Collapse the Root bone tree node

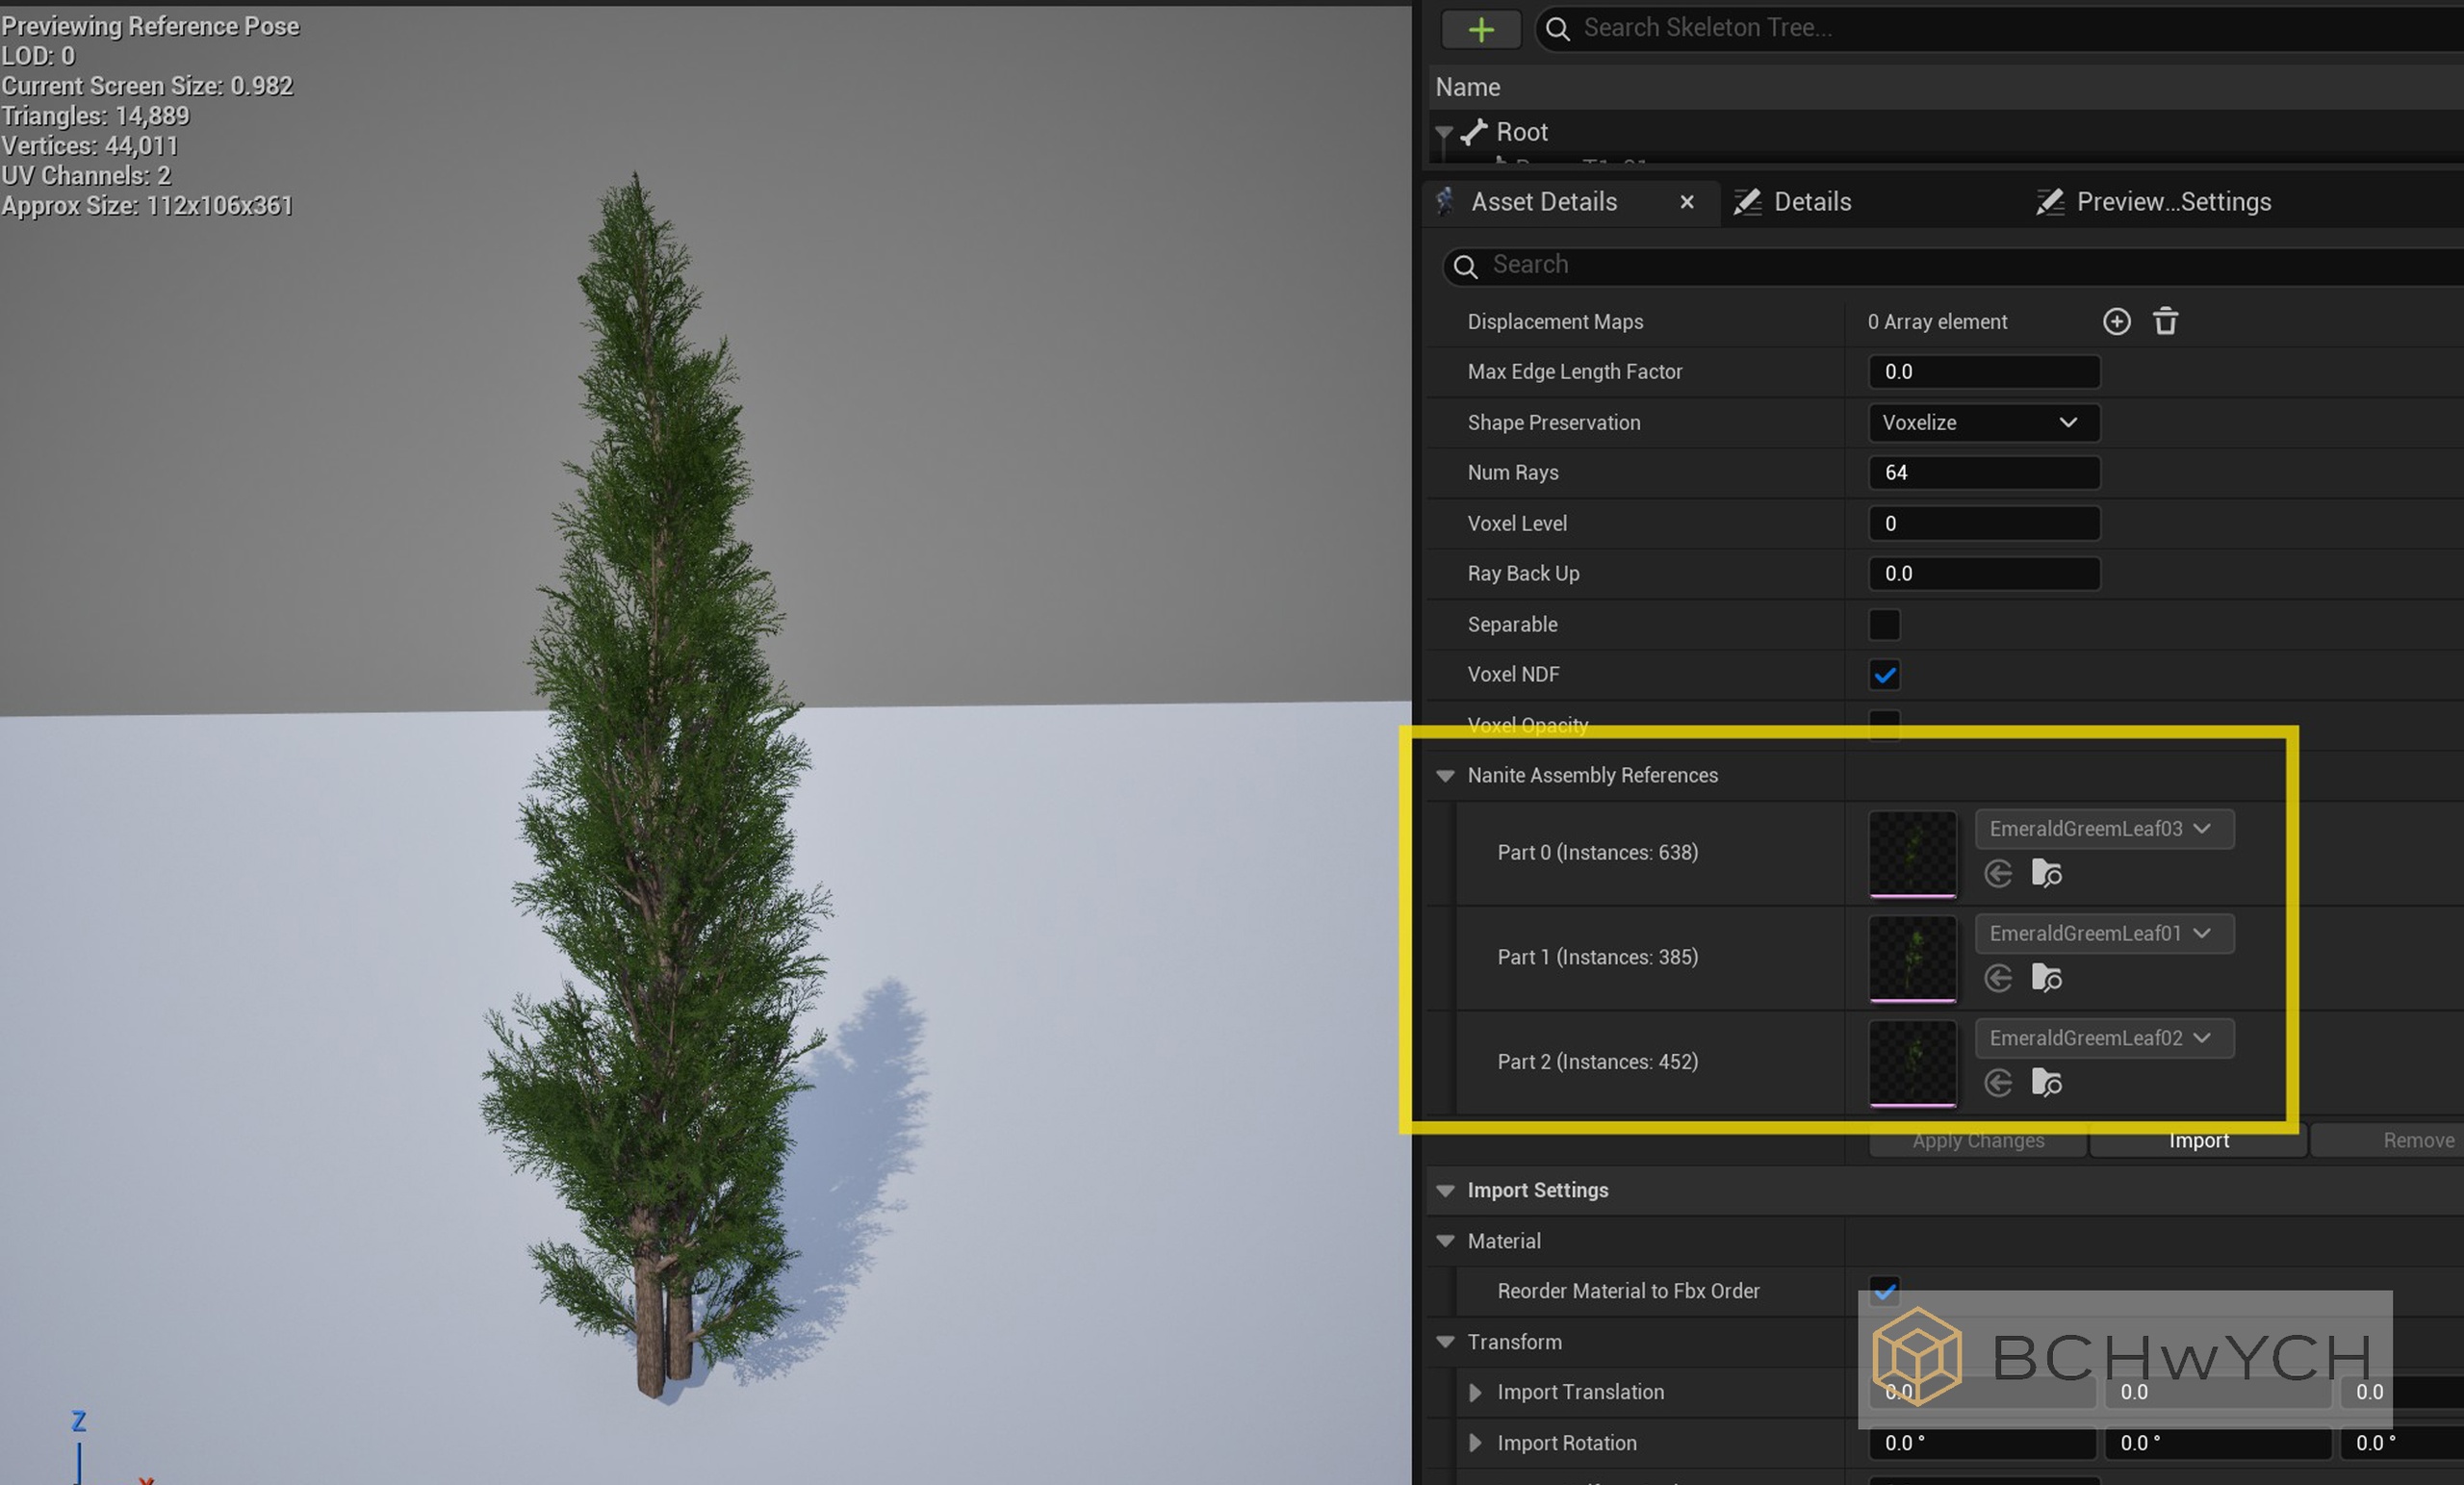[1444, 132]
